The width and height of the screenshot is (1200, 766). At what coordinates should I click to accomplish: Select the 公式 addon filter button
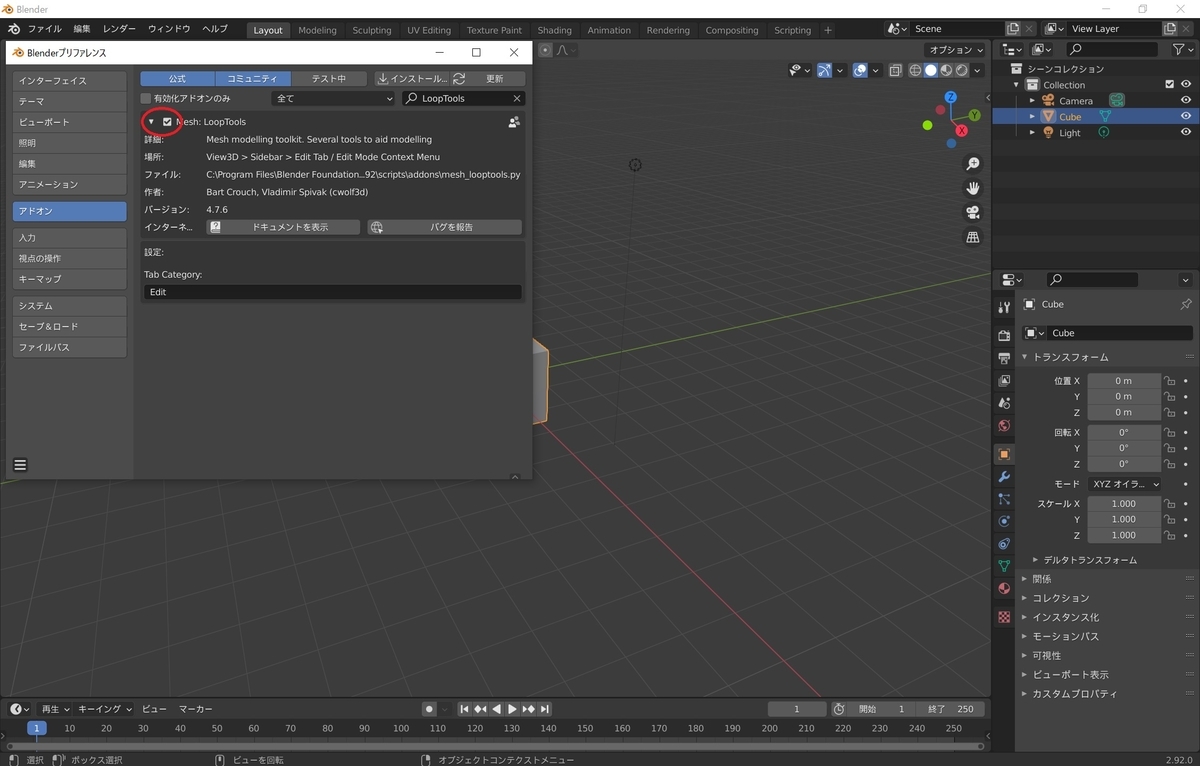[177, 78]
